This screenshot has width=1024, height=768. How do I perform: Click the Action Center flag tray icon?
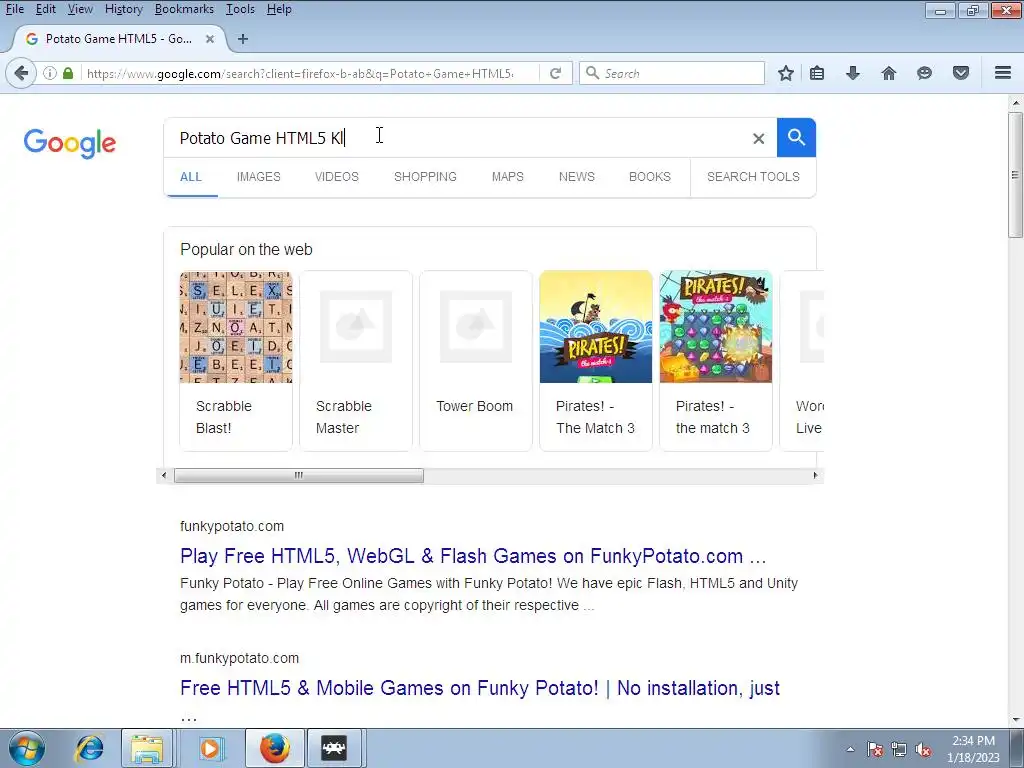(875, 749)
